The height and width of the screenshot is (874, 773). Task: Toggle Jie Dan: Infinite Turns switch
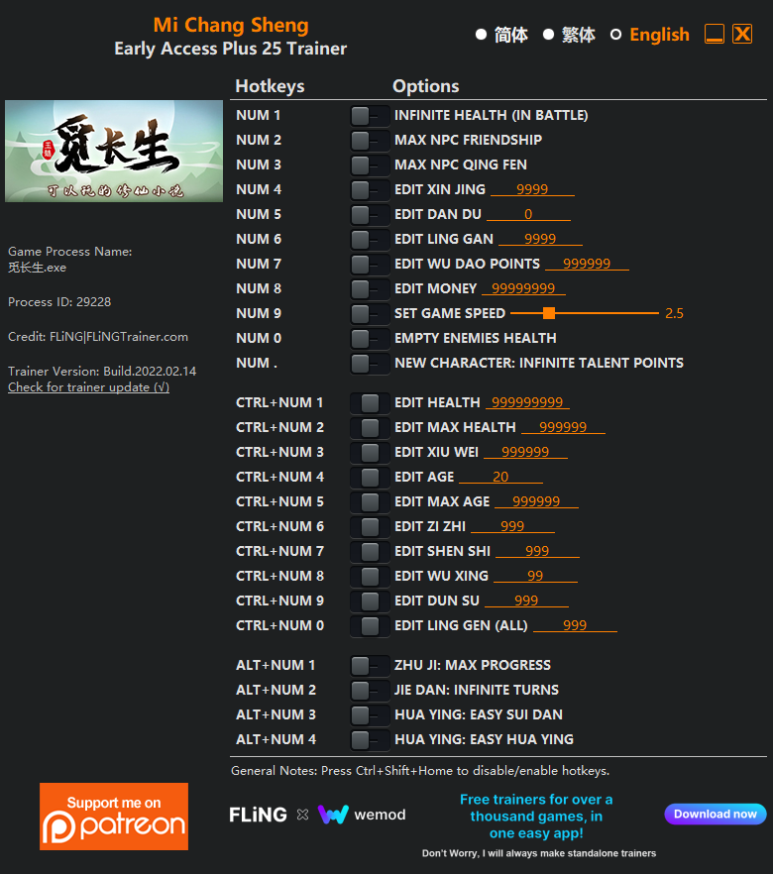tap(370, 691)
